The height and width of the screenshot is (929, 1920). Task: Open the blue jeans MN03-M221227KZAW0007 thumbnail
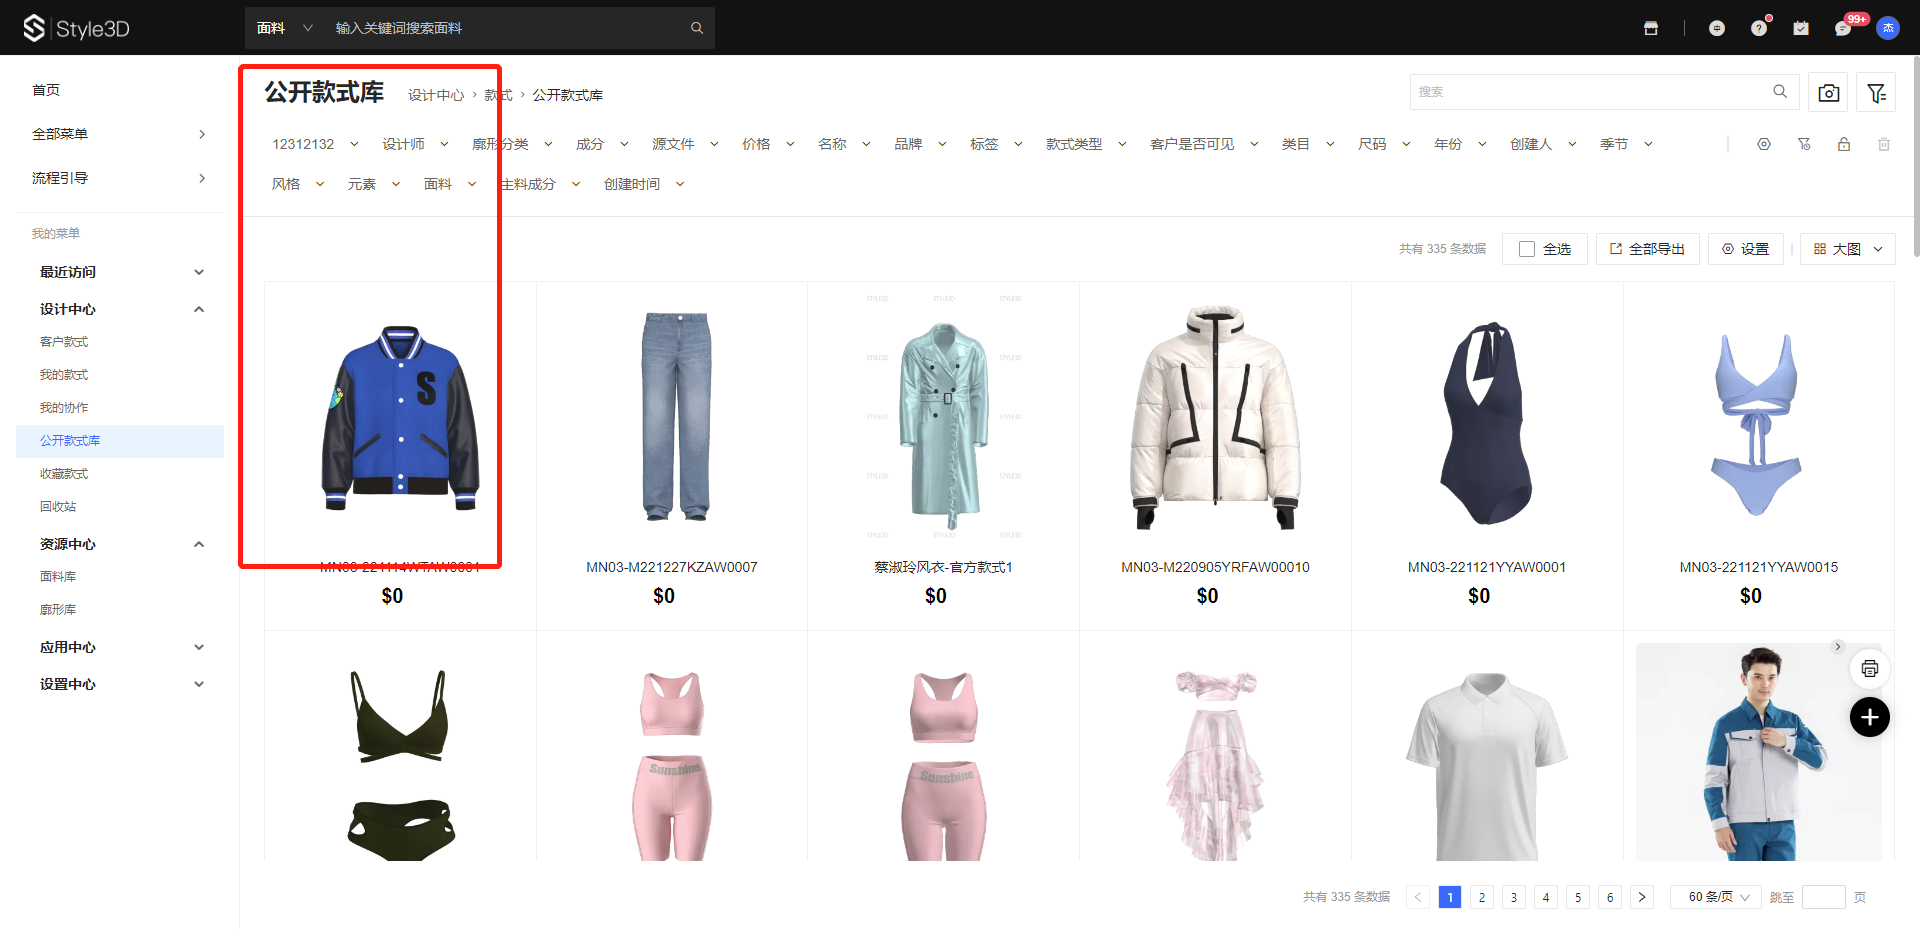tap(676, 417)
